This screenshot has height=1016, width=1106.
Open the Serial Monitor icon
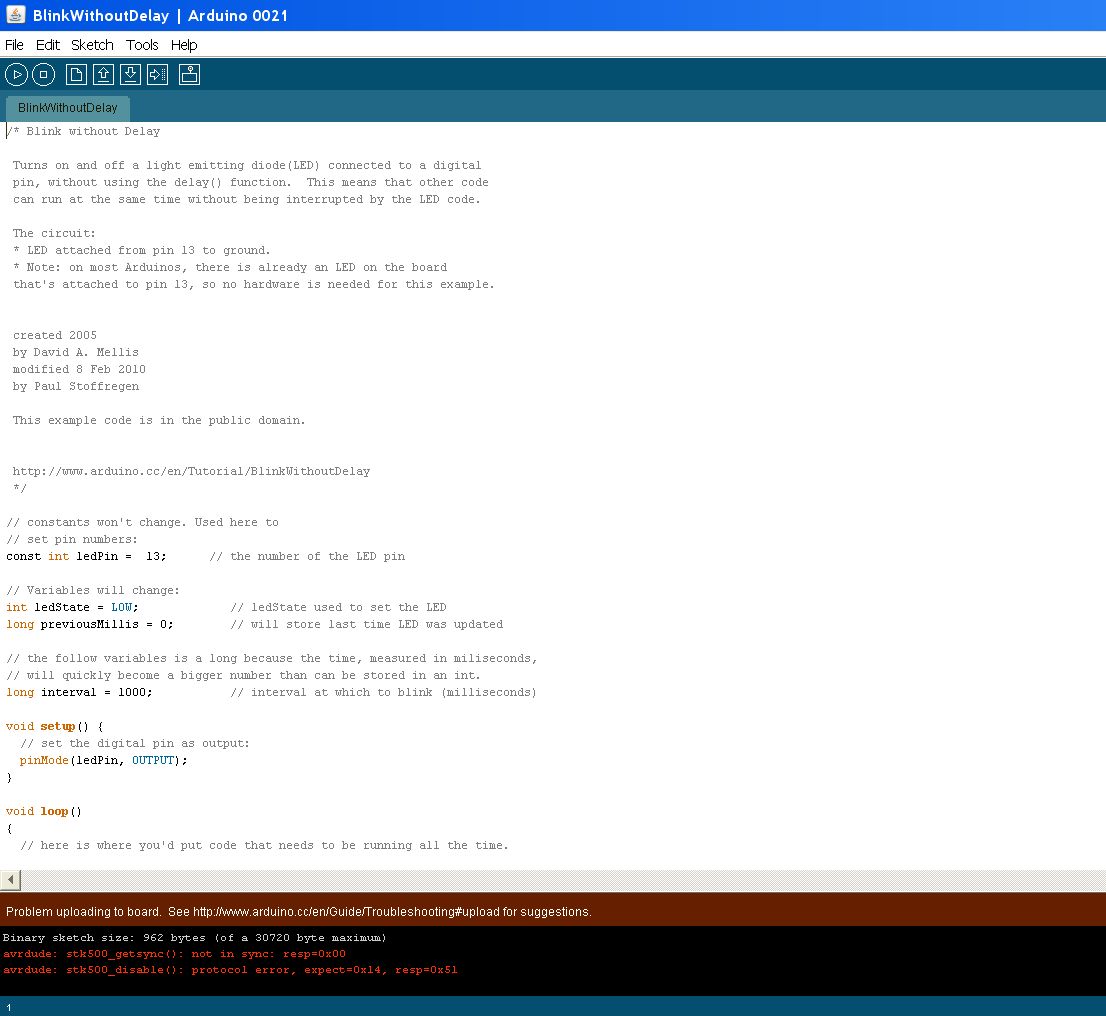coord(189,74)
